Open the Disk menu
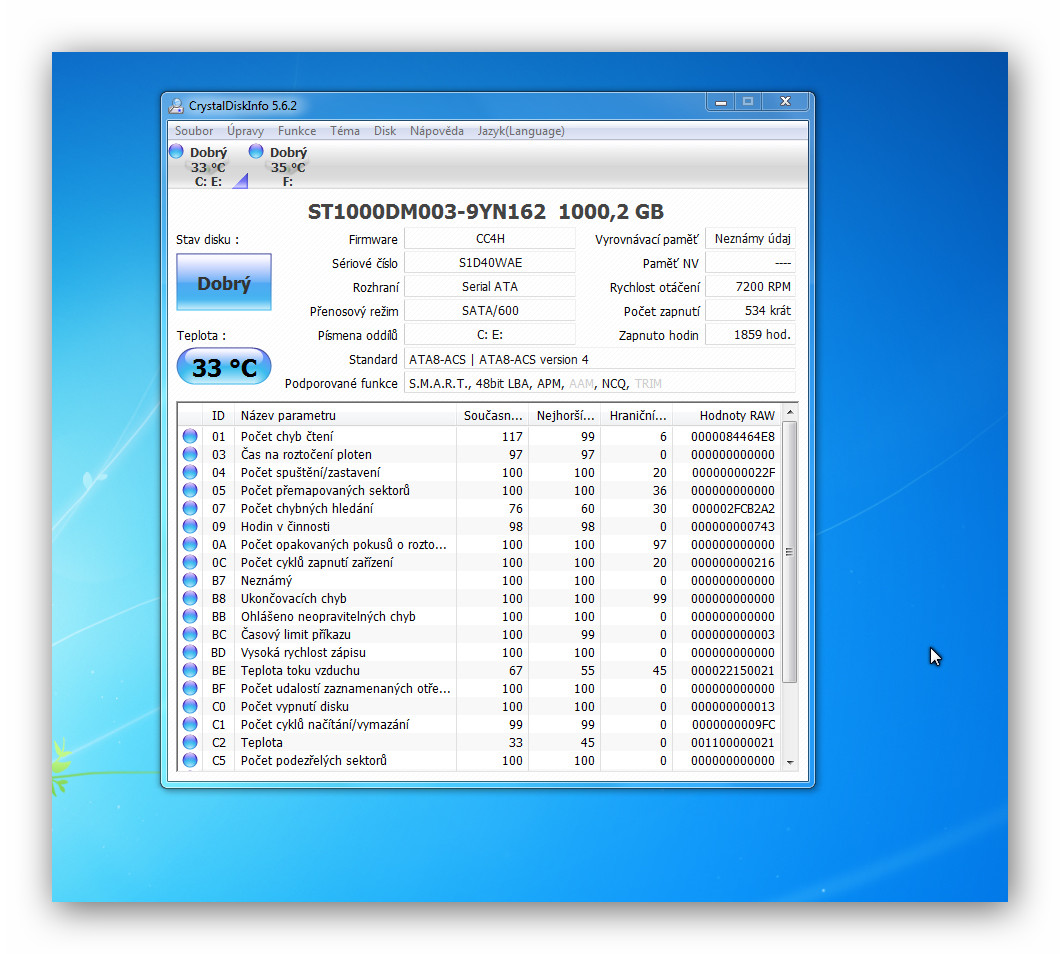The height and width of the screenshot is (954, 1060). (385, 131)
